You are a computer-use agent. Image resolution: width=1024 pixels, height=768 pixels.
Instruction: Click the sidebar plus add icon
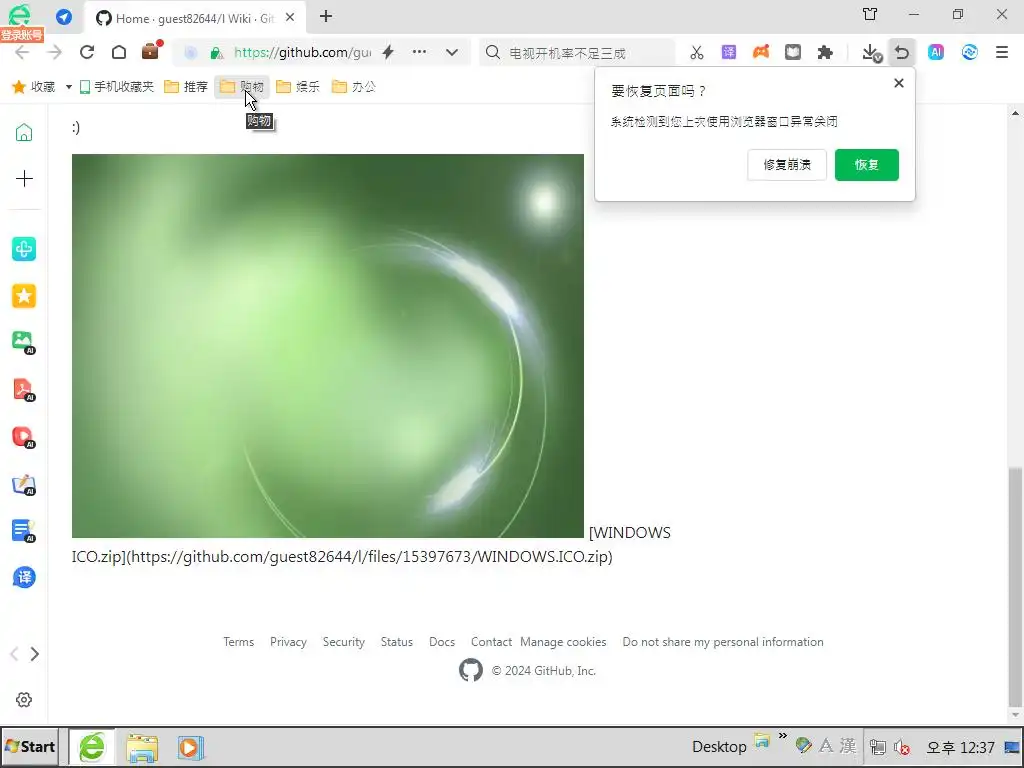[x=24, y=178]
